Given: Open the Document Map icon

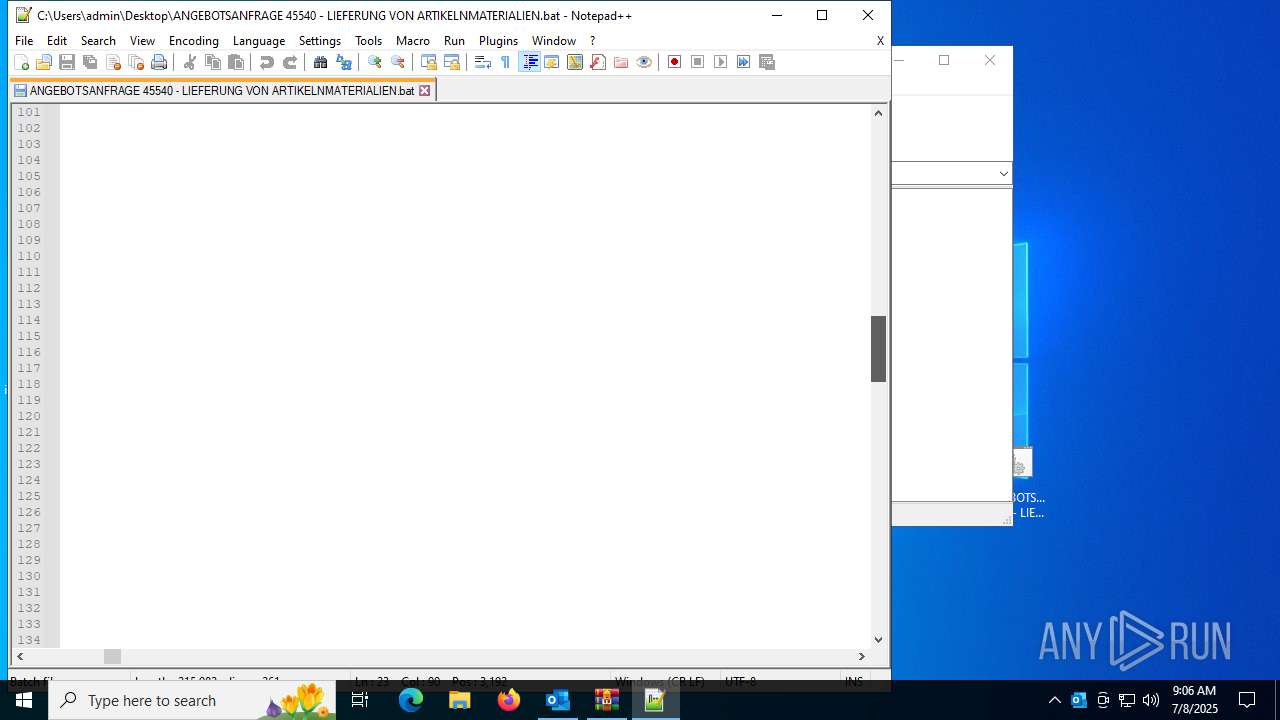Looking at the screenshot, I should point(575,62).
